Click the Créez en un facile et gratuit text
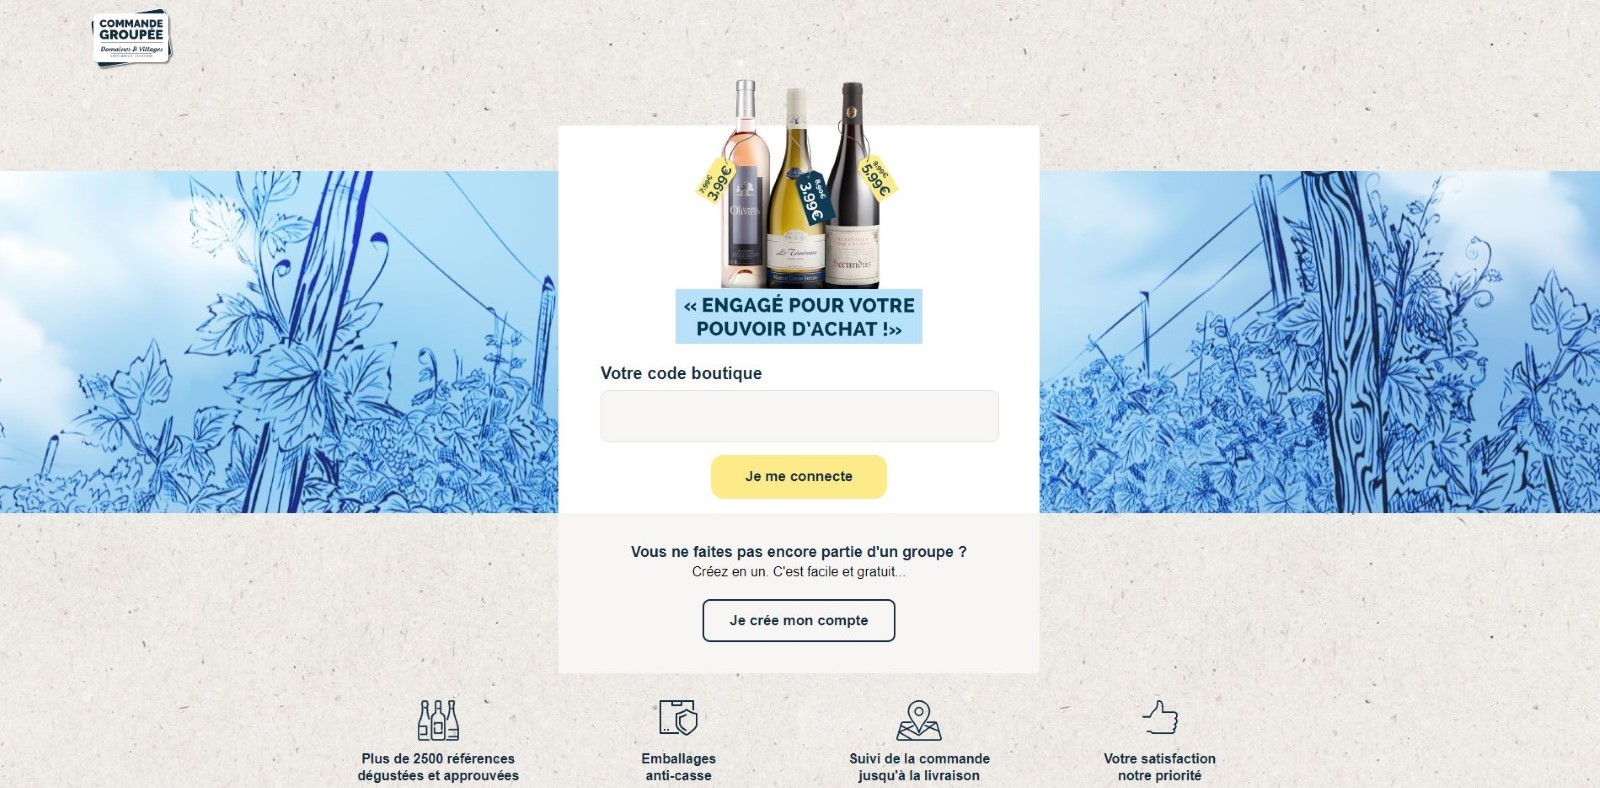This screenshot has height=788, width=1600. 799,572
